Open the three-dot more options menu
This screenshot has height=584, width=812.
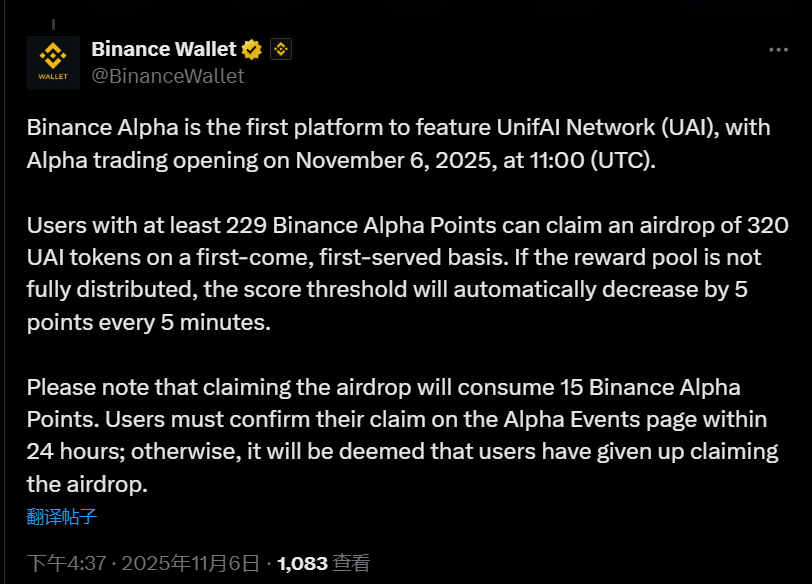(x=778, y=49)
